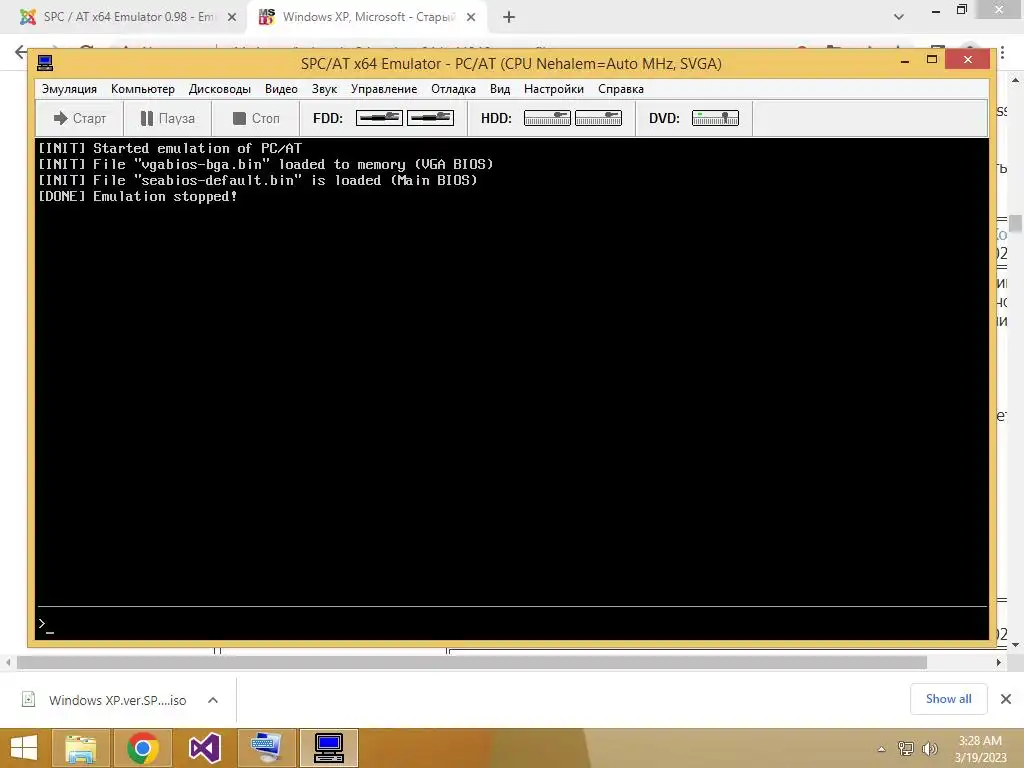Start emulation with the Старт button
1024x768 pixels.
coord(79,118)
